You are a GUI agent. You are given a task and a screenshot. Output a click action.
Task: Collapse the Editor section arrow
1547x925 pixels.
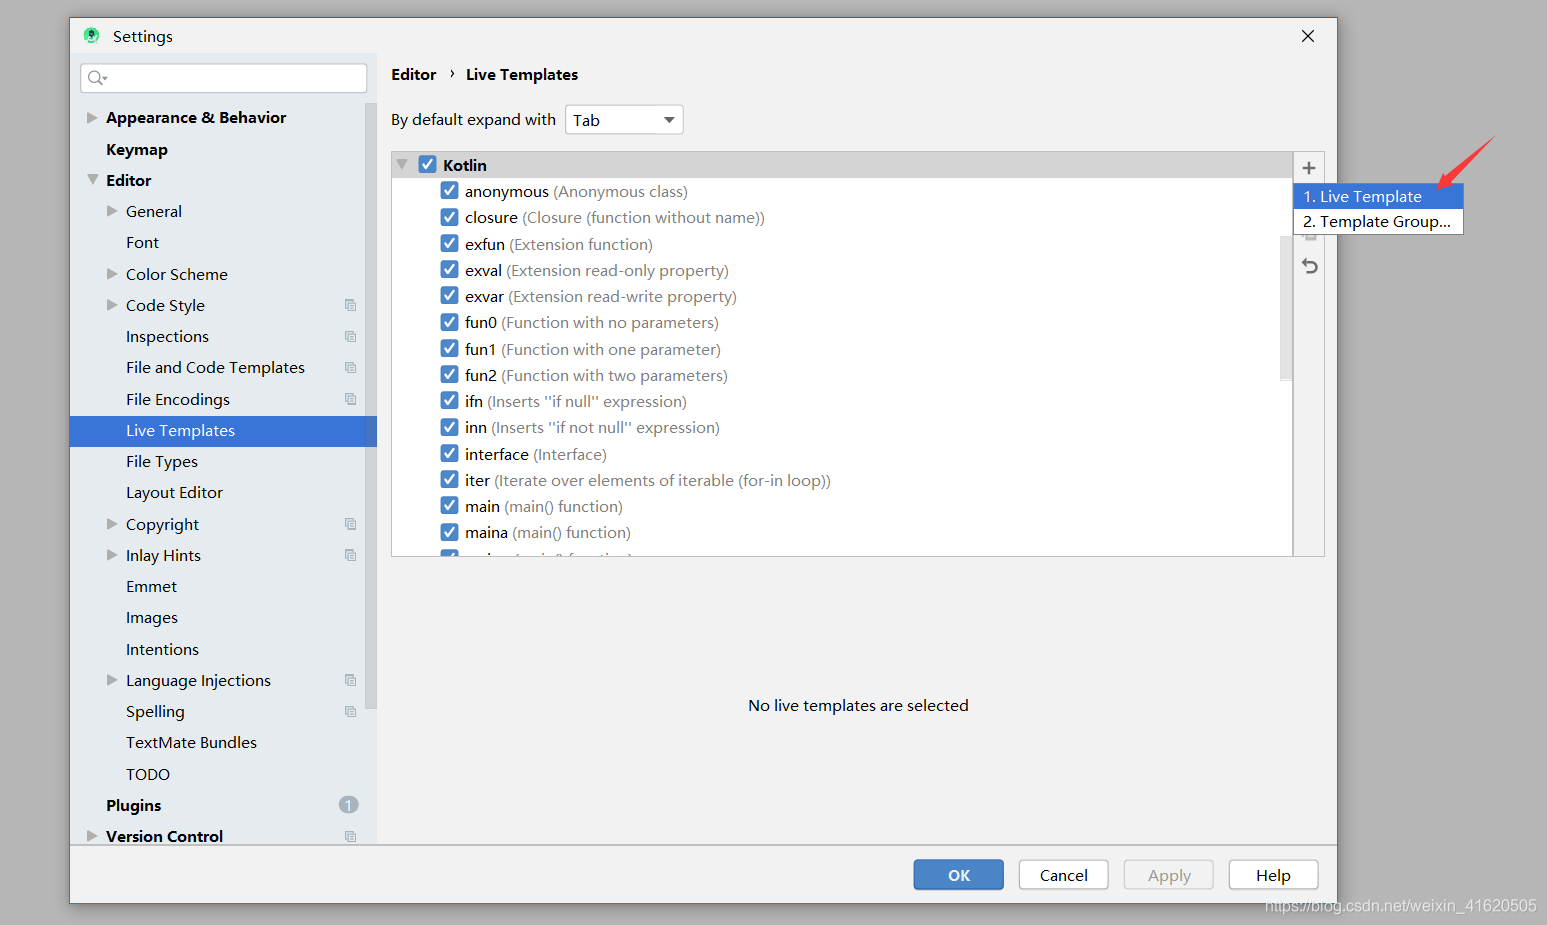(x=92, y=180)
